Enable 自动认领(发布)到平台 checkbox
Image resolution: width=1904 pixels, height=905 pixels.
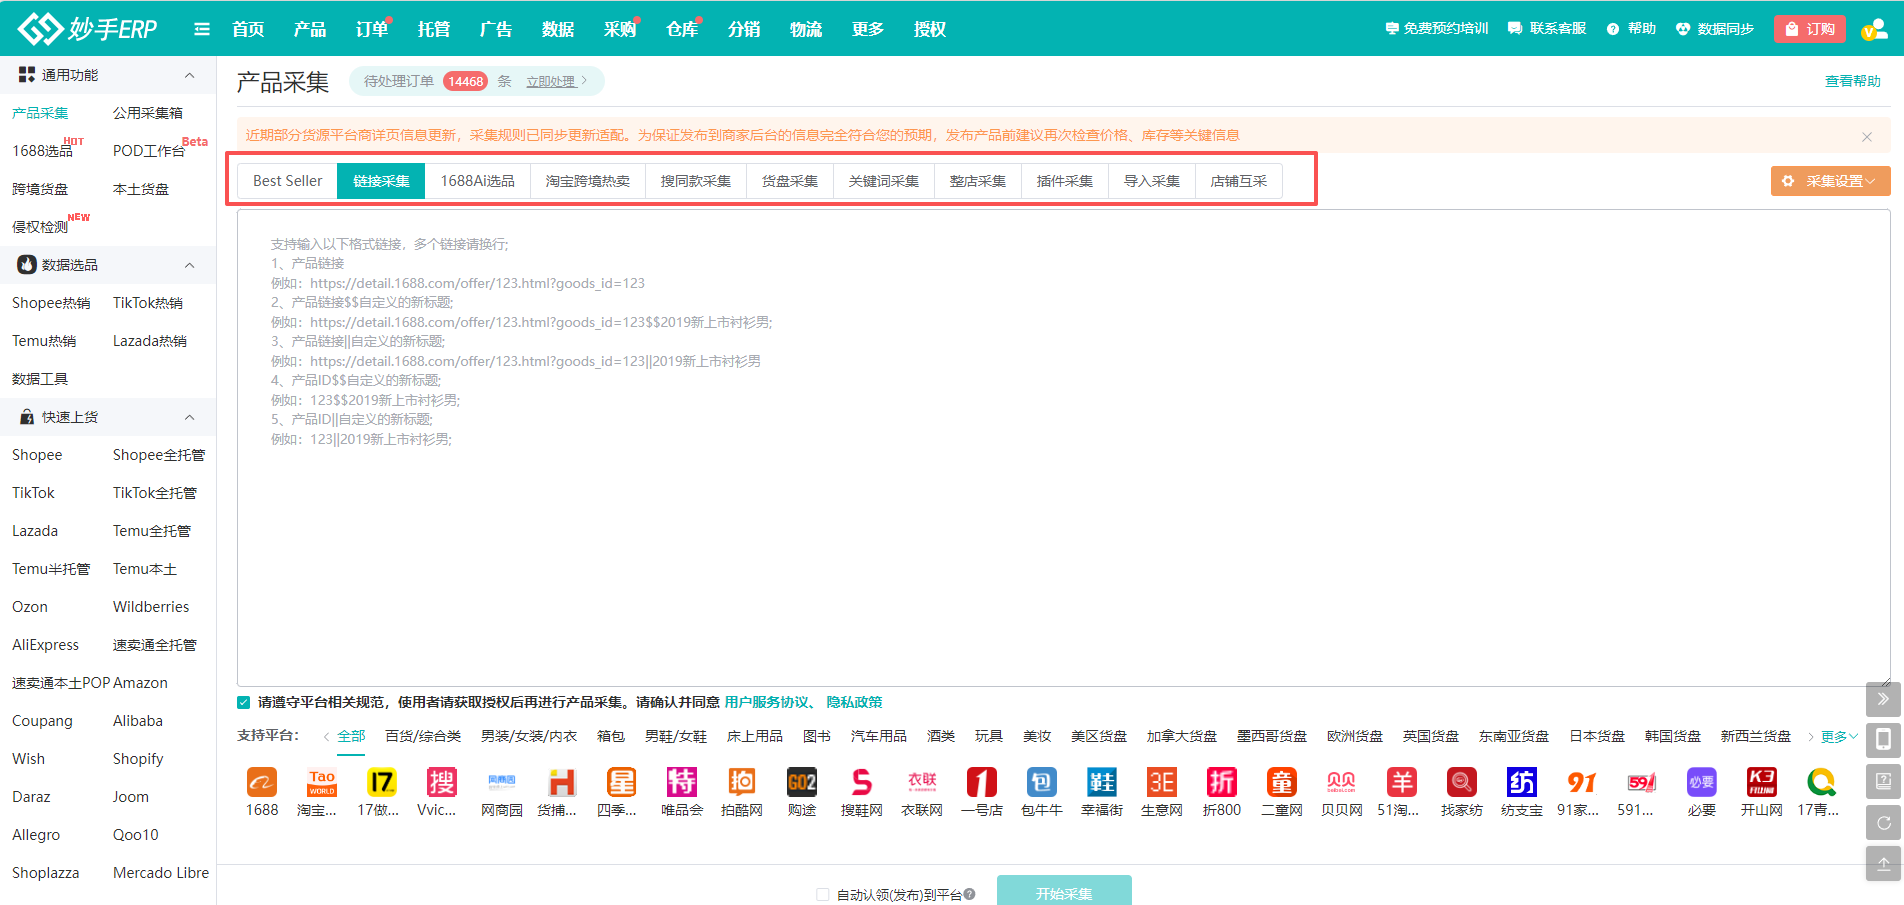pyautogui.click(x=823, y=894)
